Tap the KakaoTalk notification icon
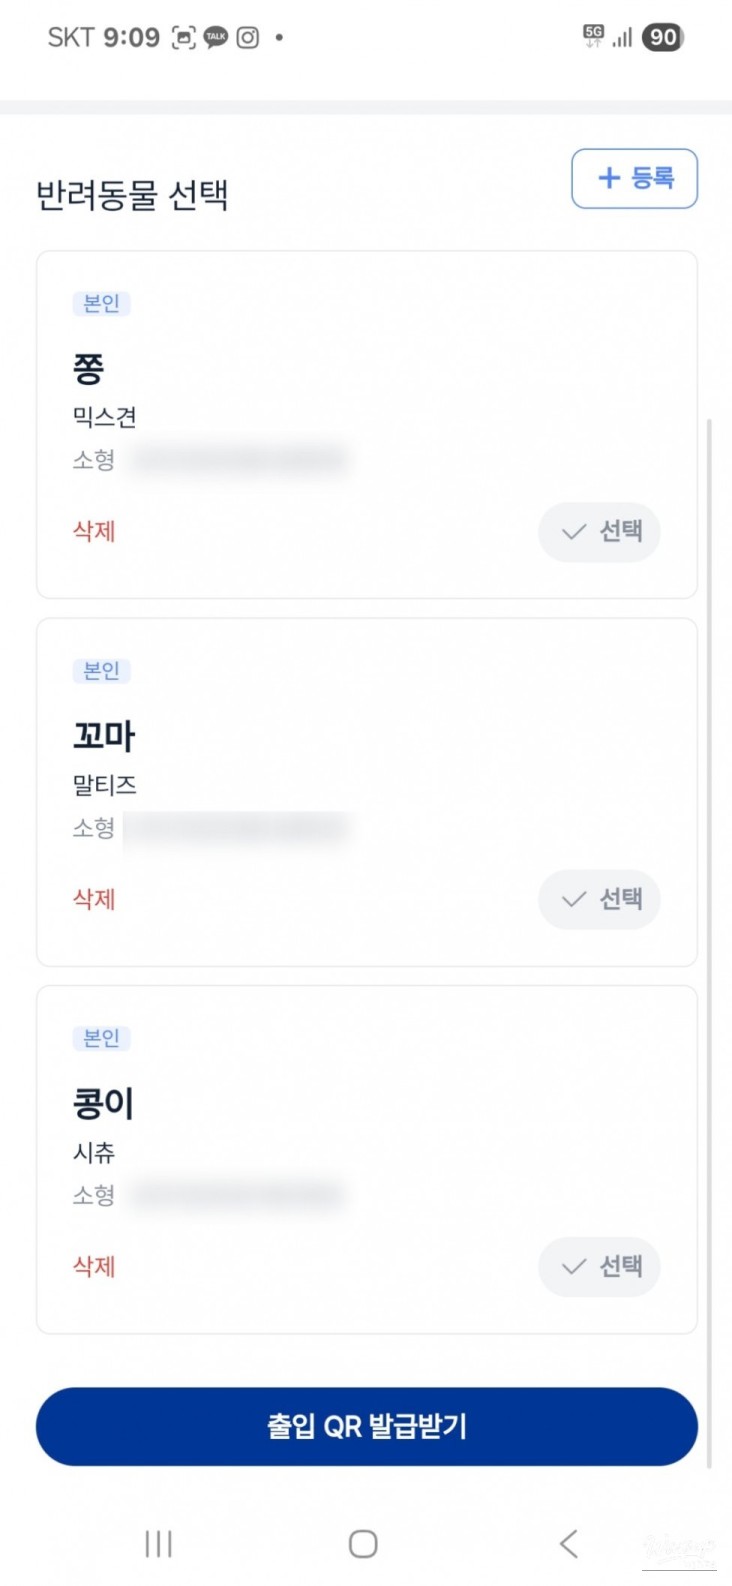 pyautogui.click(x=215, y=38)
